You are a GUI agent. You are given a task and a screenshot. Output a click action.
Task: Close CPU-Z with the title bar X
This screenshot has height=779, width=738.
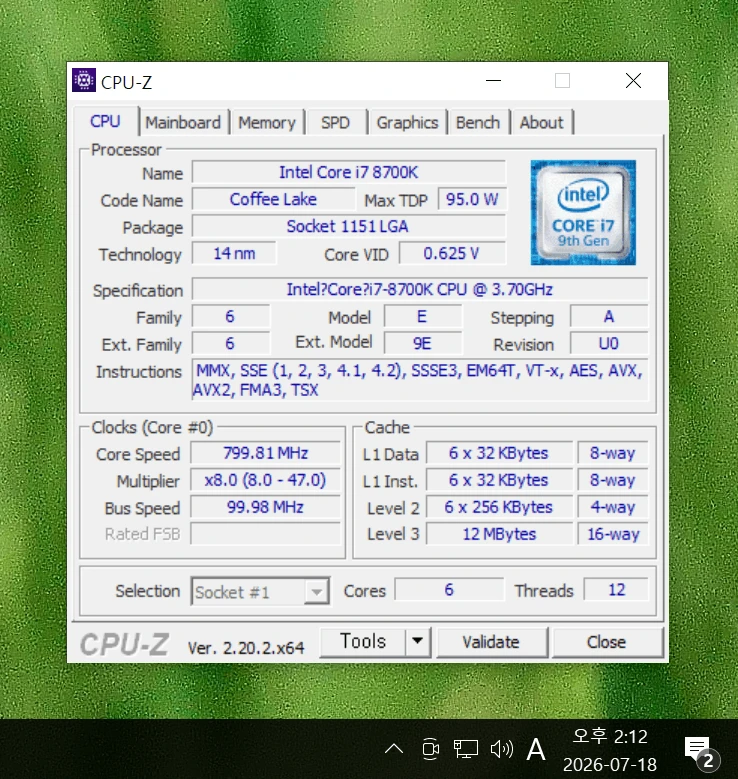point(633,80)
